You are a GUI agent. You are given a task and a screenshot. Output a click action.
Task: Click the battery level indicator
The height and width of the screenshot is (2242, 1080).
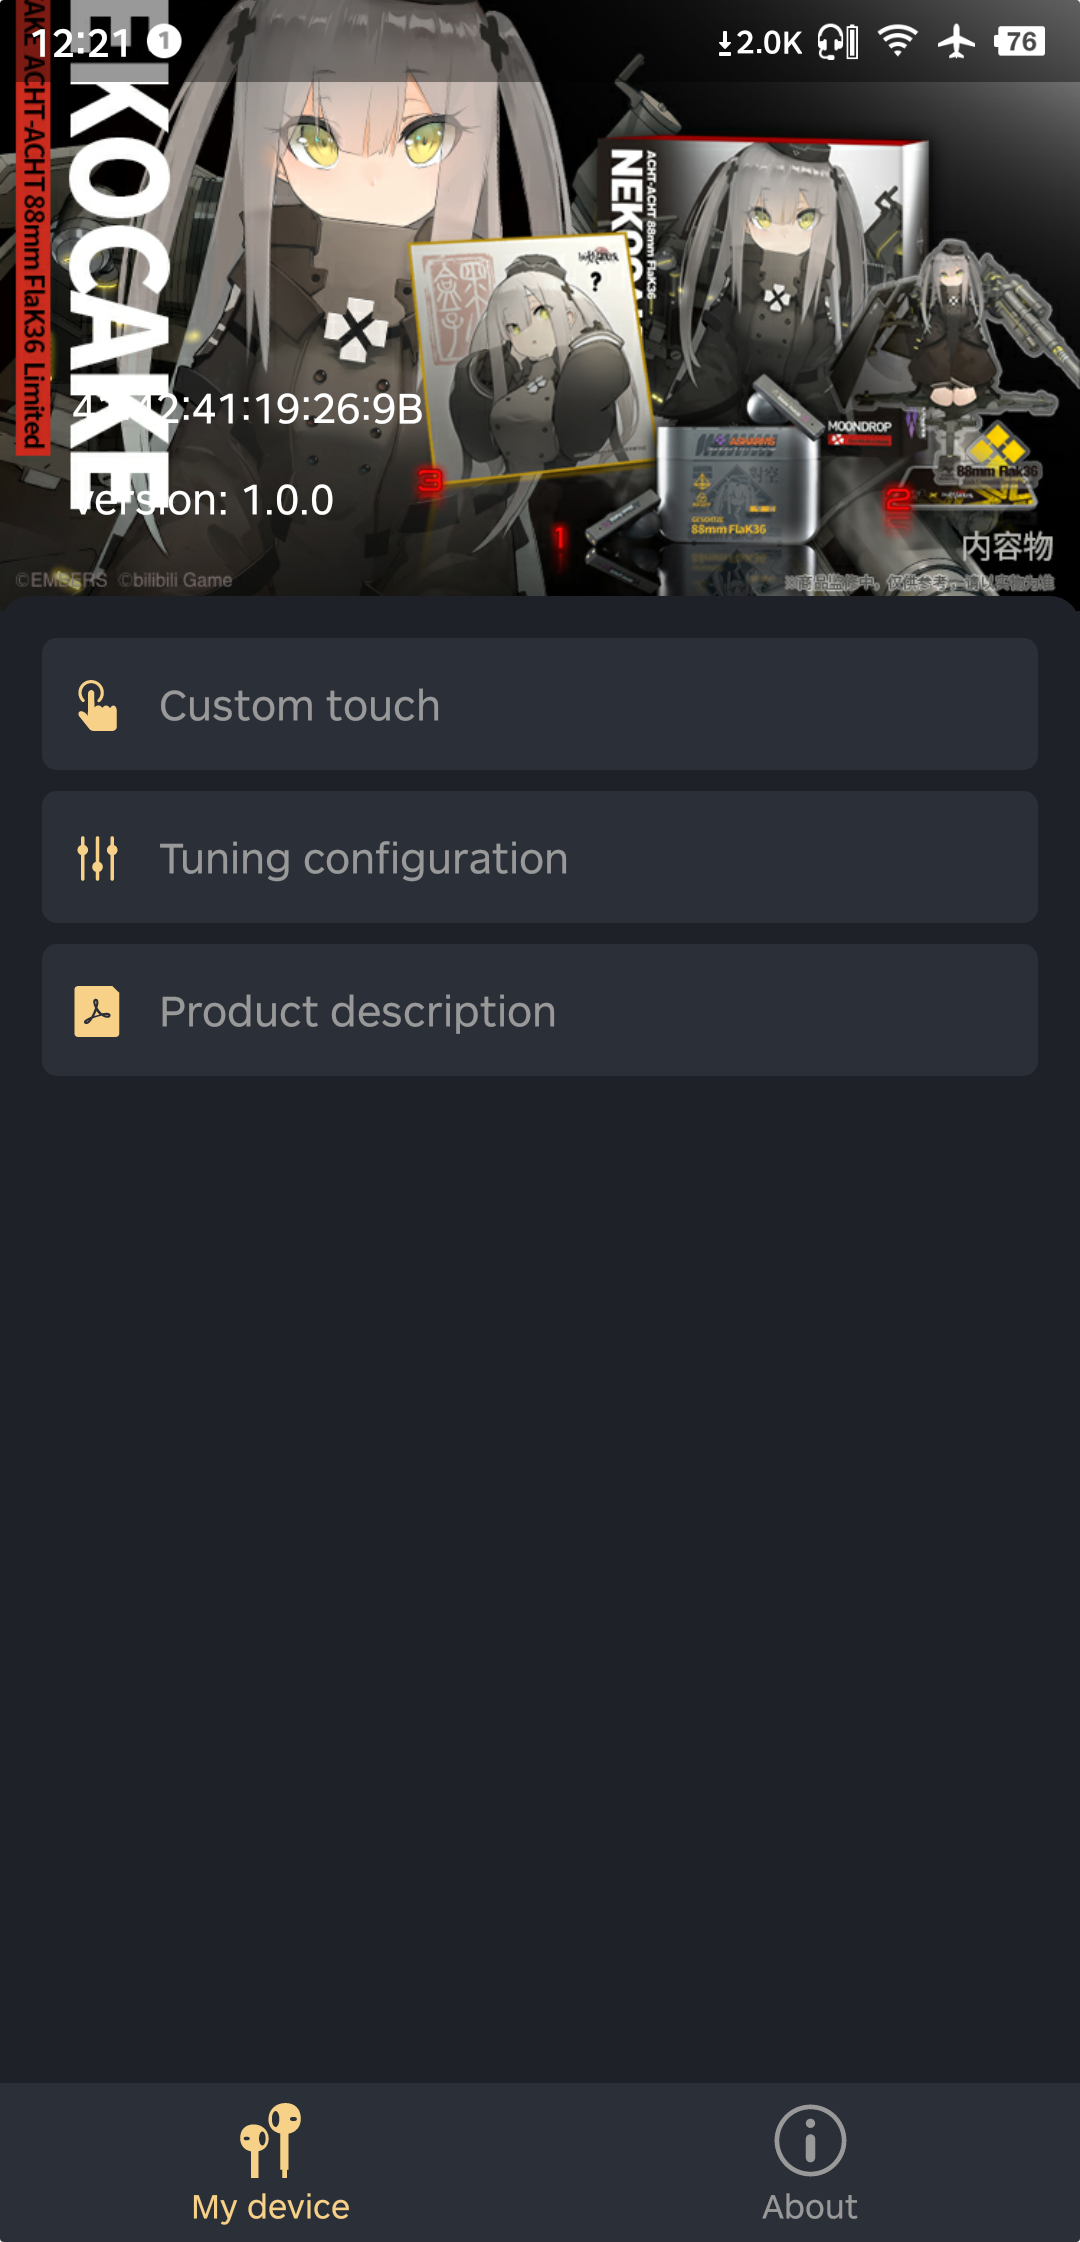[x=1020, y=42]
